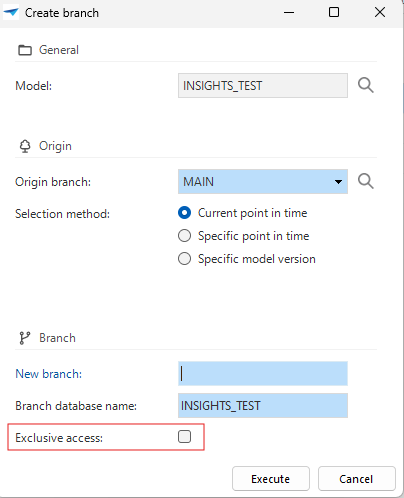
Task: Click the General folder icon
Action: 25,50
